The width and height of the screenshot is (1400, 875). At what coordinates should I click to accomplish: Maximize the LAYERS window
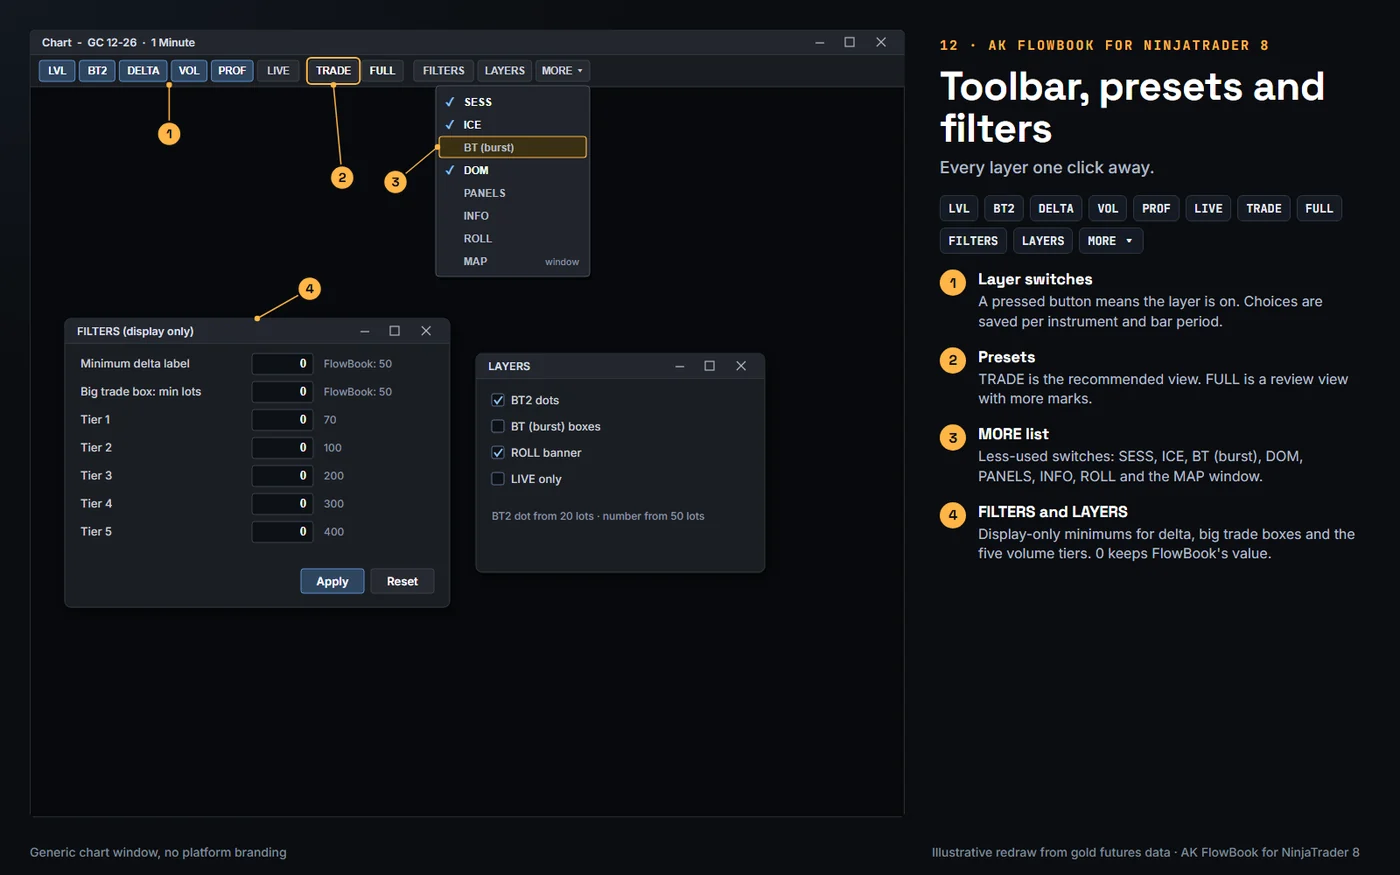click(710, 366)
